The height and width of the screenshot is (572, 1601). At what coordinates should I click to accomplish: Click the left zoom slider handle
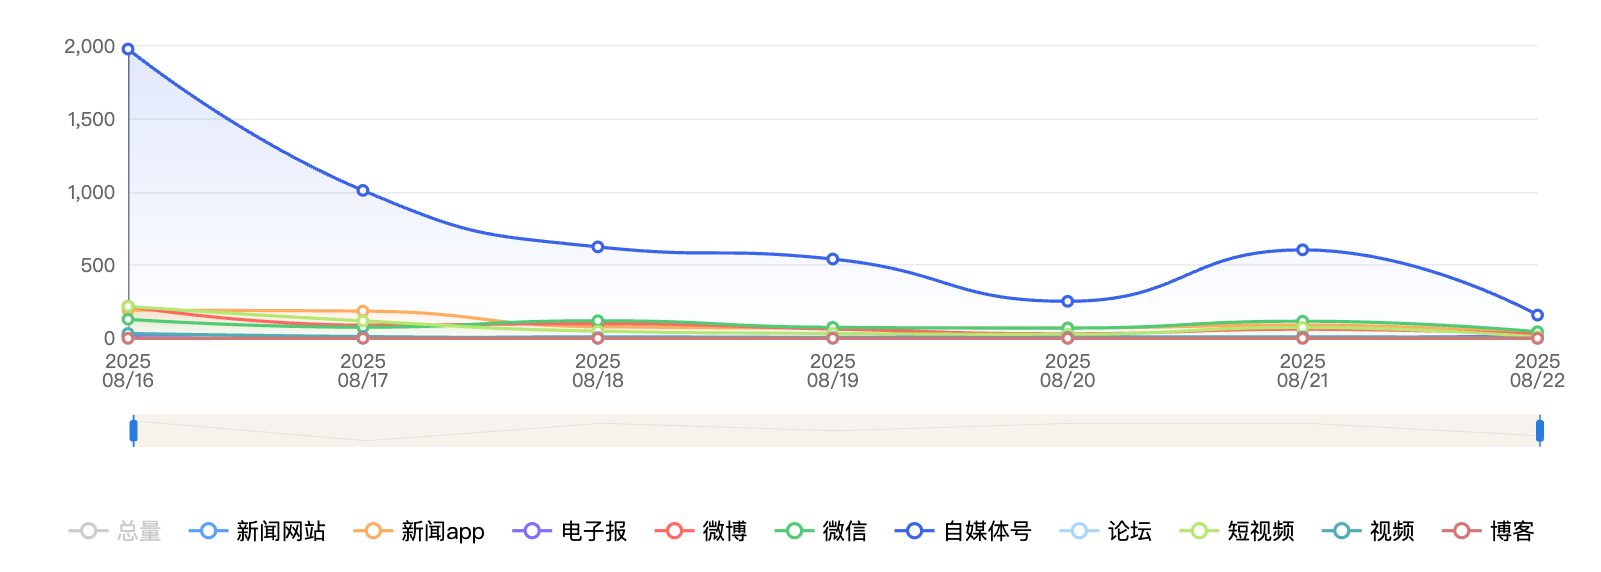coord(133,431)
